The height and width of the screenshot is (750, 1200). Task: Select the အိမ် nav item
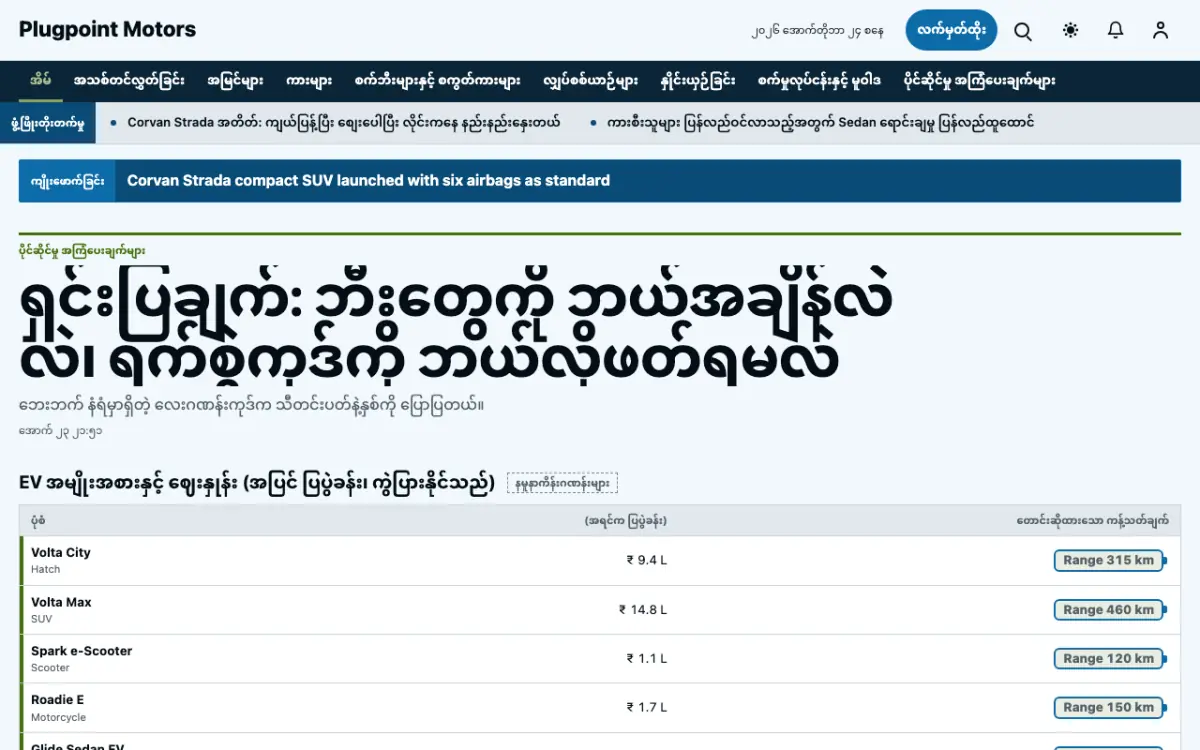click(41, 80)
